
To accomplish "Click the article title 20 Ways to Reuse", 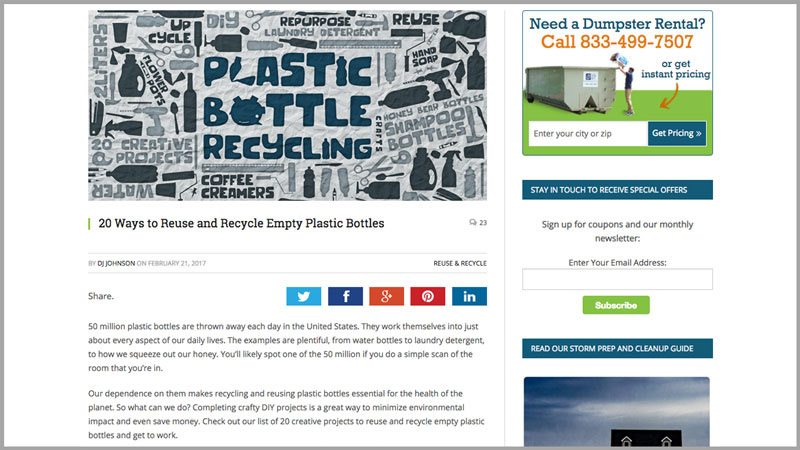I will (241, 223).
